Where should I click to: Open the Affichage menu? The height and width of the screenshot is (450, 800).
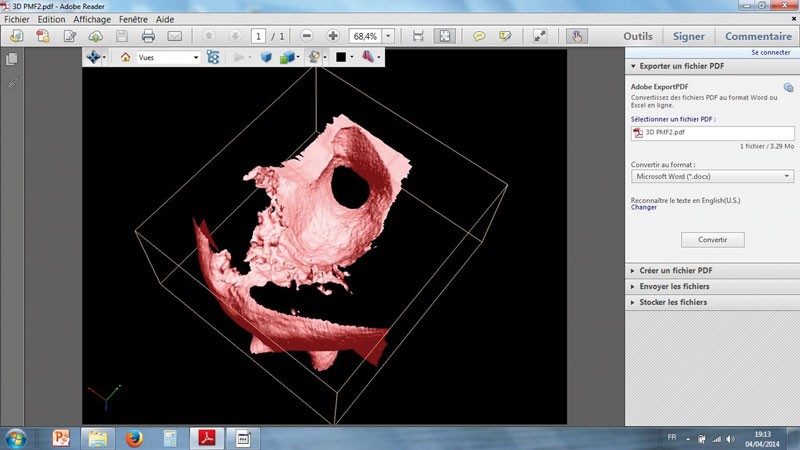(x=92, y=19)
